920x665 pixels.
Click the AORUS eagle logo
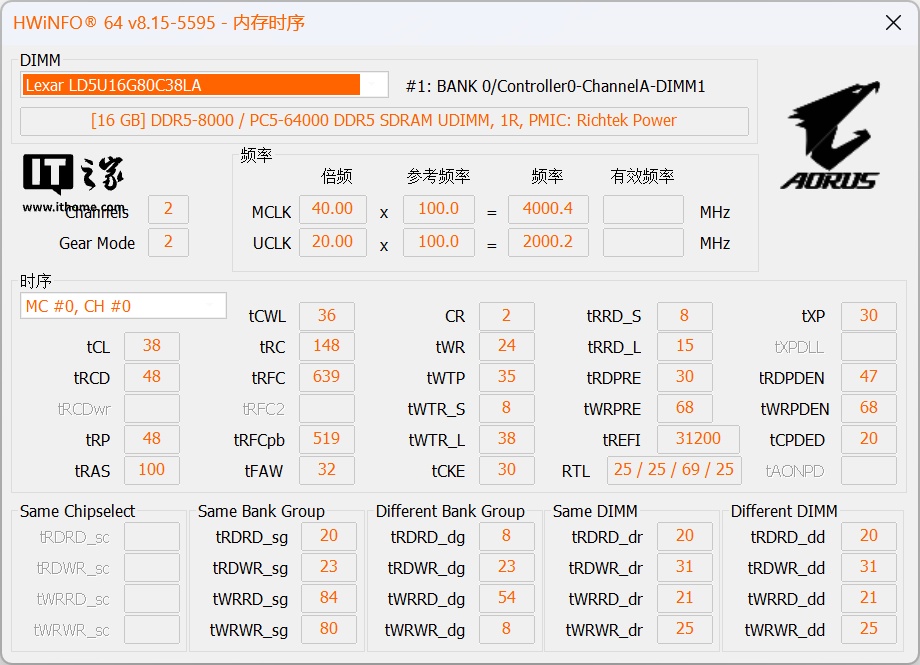point(829,136)
